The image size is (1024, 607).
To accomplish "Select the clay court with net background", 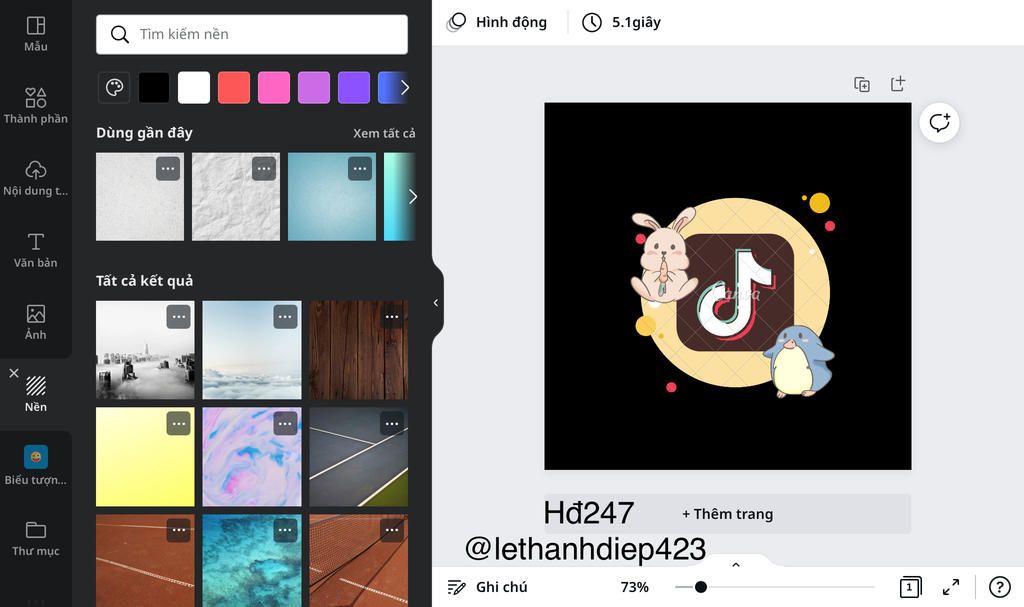I will pos(359,561).
